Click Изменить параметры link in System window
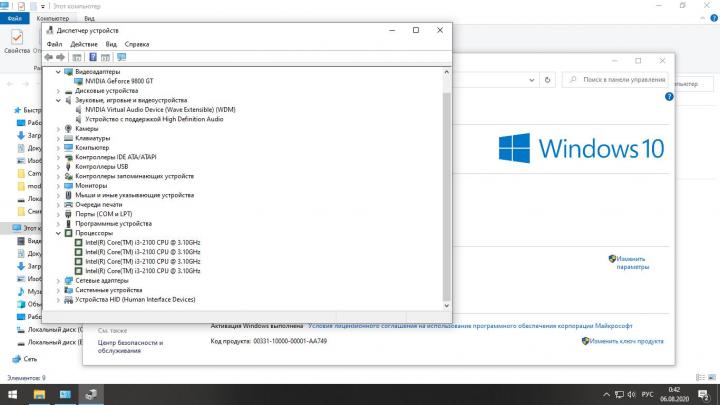The height and width of the screenshot is (405, 720). pos(632,263)
